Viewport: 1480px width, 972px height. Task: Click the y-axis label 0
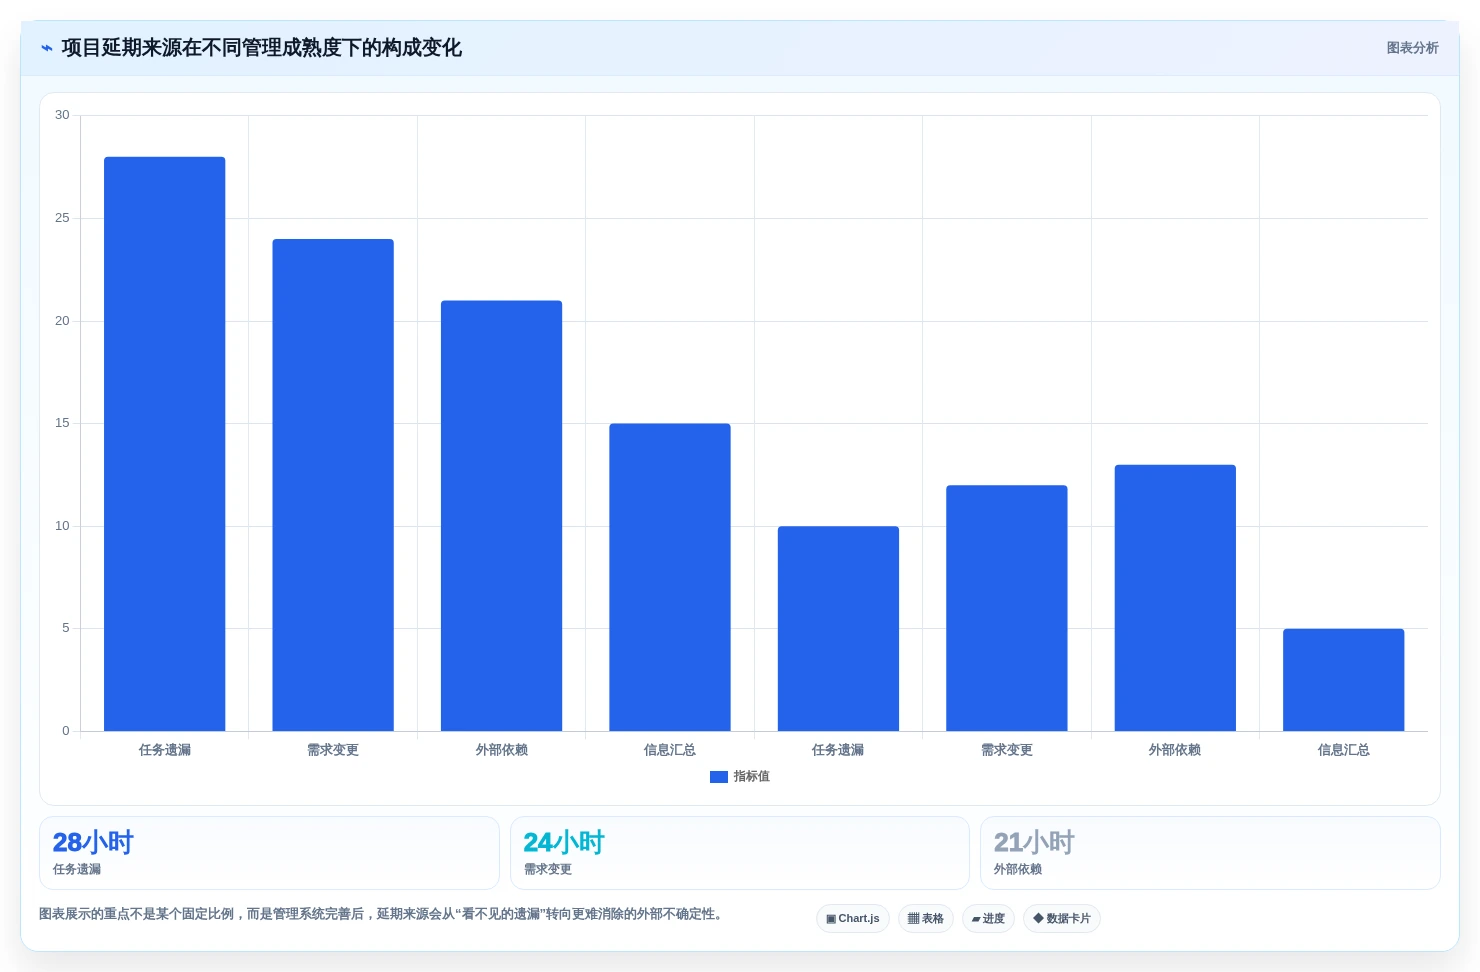[66, 731]
